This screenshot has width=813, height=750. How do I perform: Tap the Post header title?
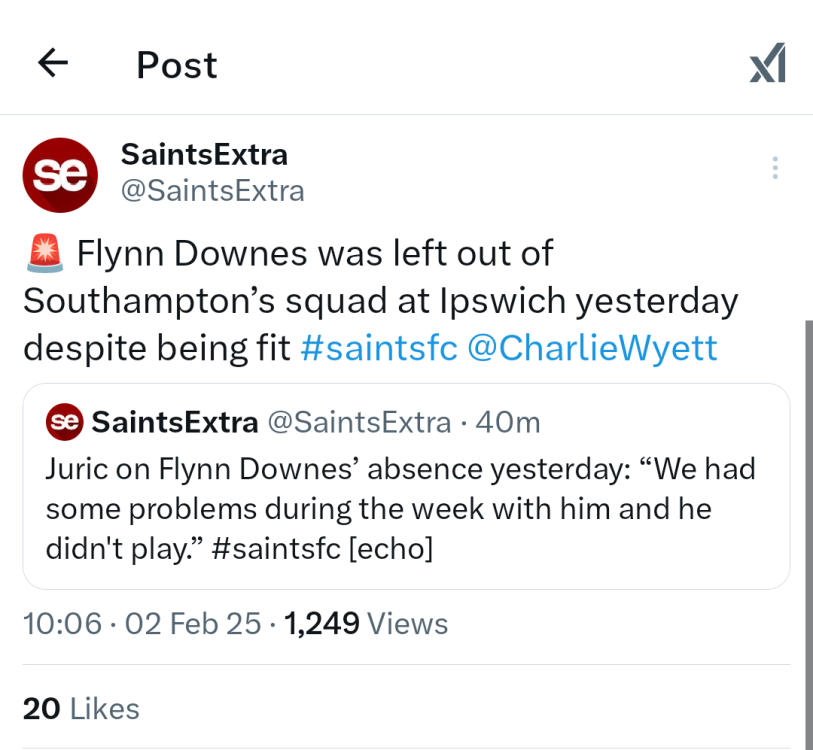pos(176,65)
